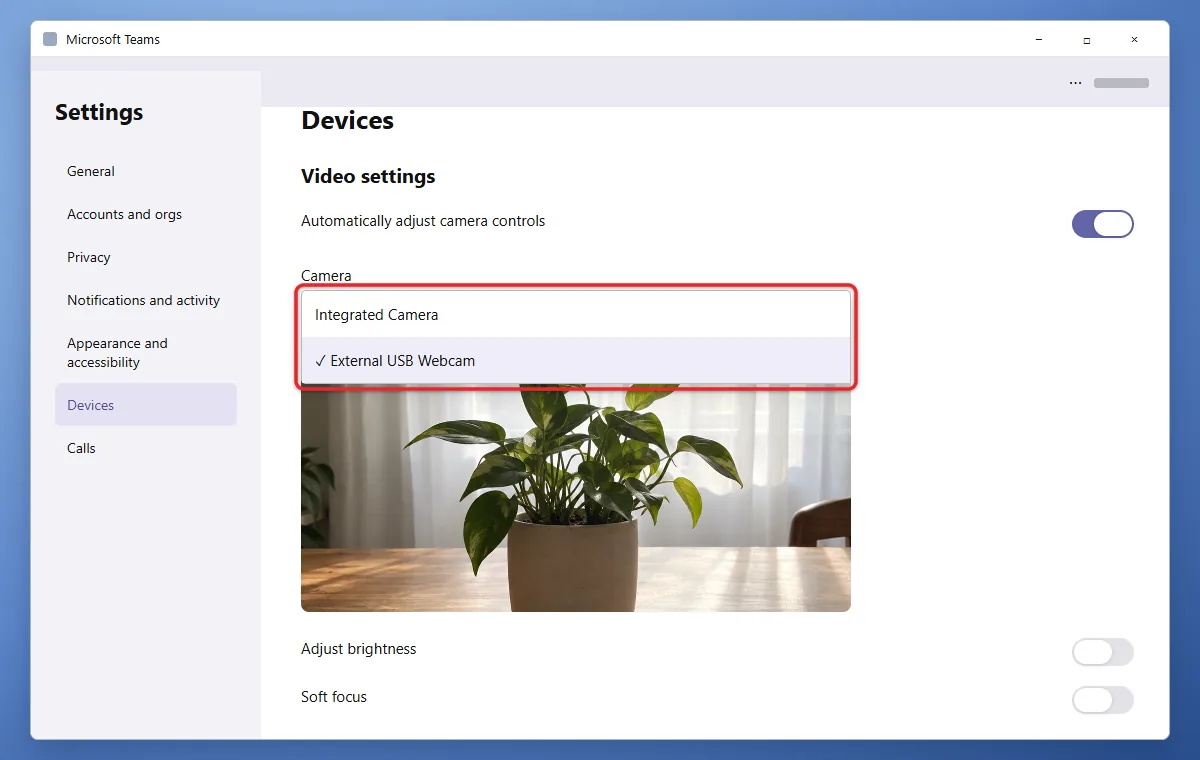Click the camera preview of the plant
Image resolution: width=1200 pixels, height=760 pixels.
(x=576, y=498)
